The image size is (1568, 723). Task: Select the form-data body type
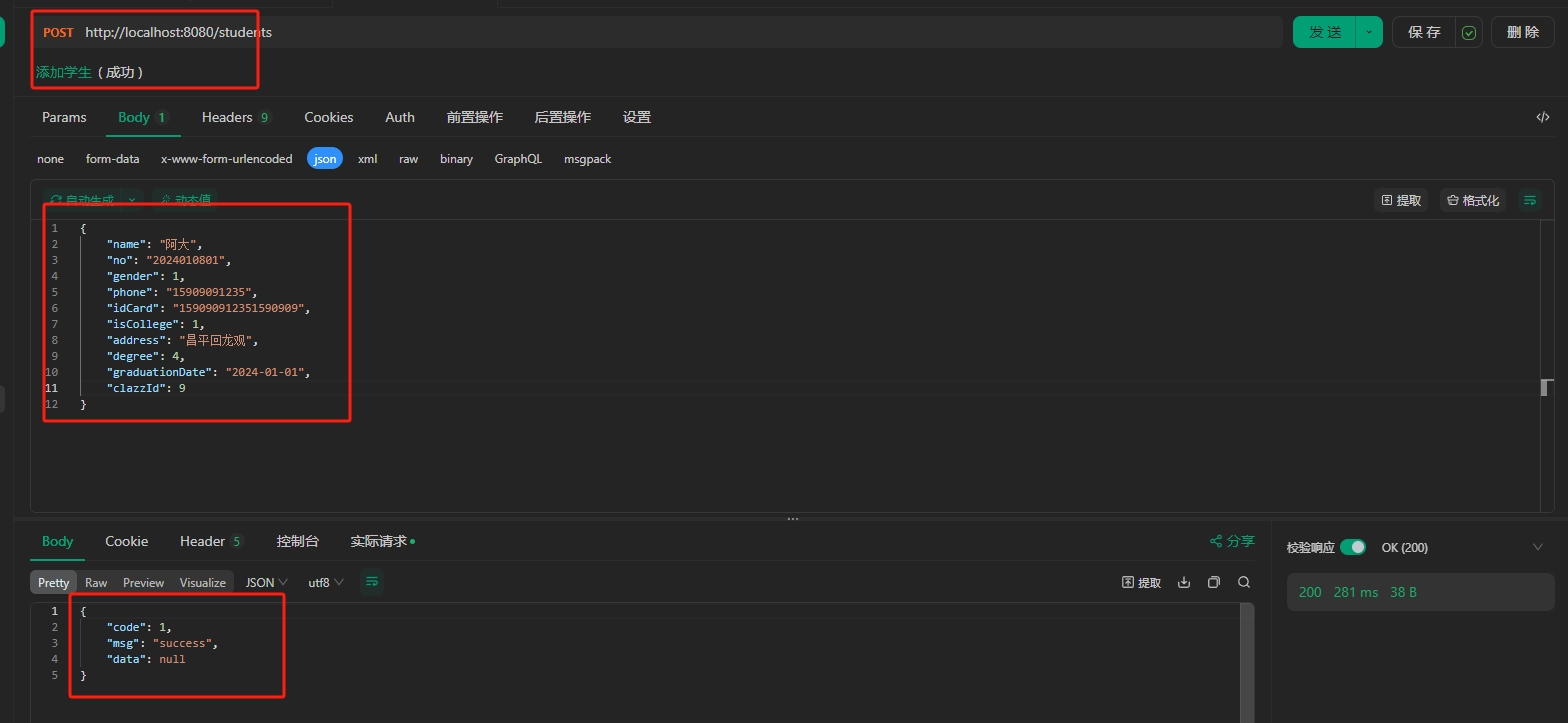click(x=112, y=159)
